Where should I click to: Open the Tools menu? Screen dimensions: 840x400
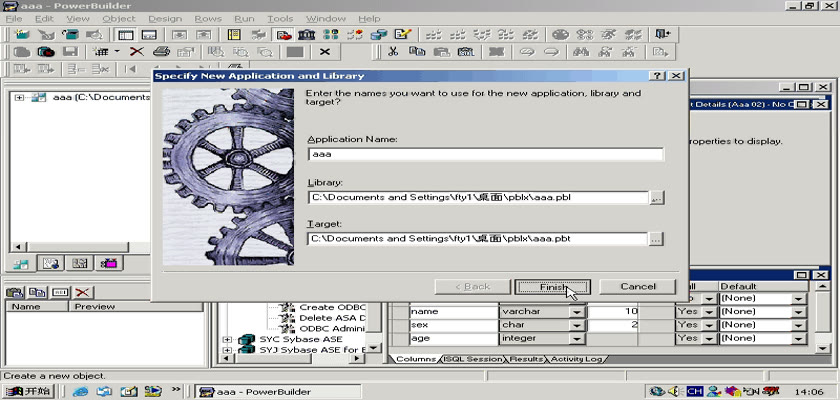click(x=280, y=19)
